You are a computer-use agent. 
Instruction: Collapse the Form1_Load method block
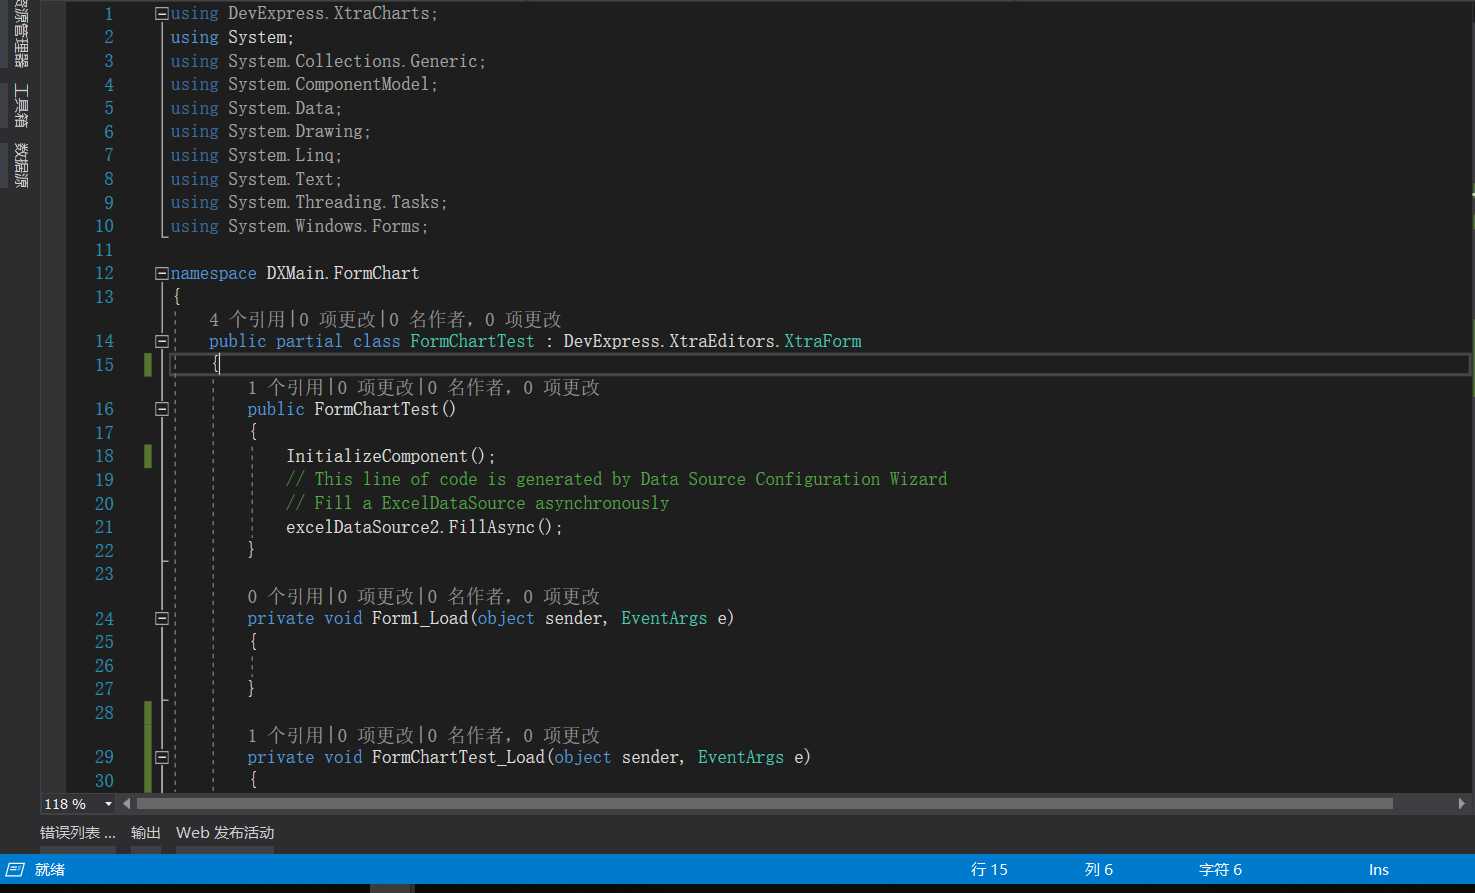point(162,618)
